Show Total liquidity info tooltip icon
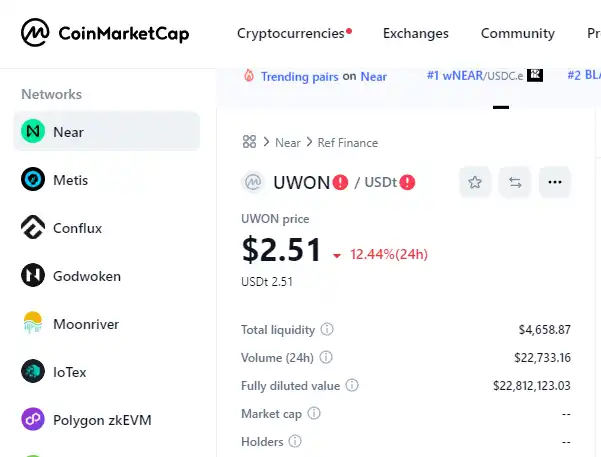601x457 pixels. pyautogui.click(x=327, y=329)
